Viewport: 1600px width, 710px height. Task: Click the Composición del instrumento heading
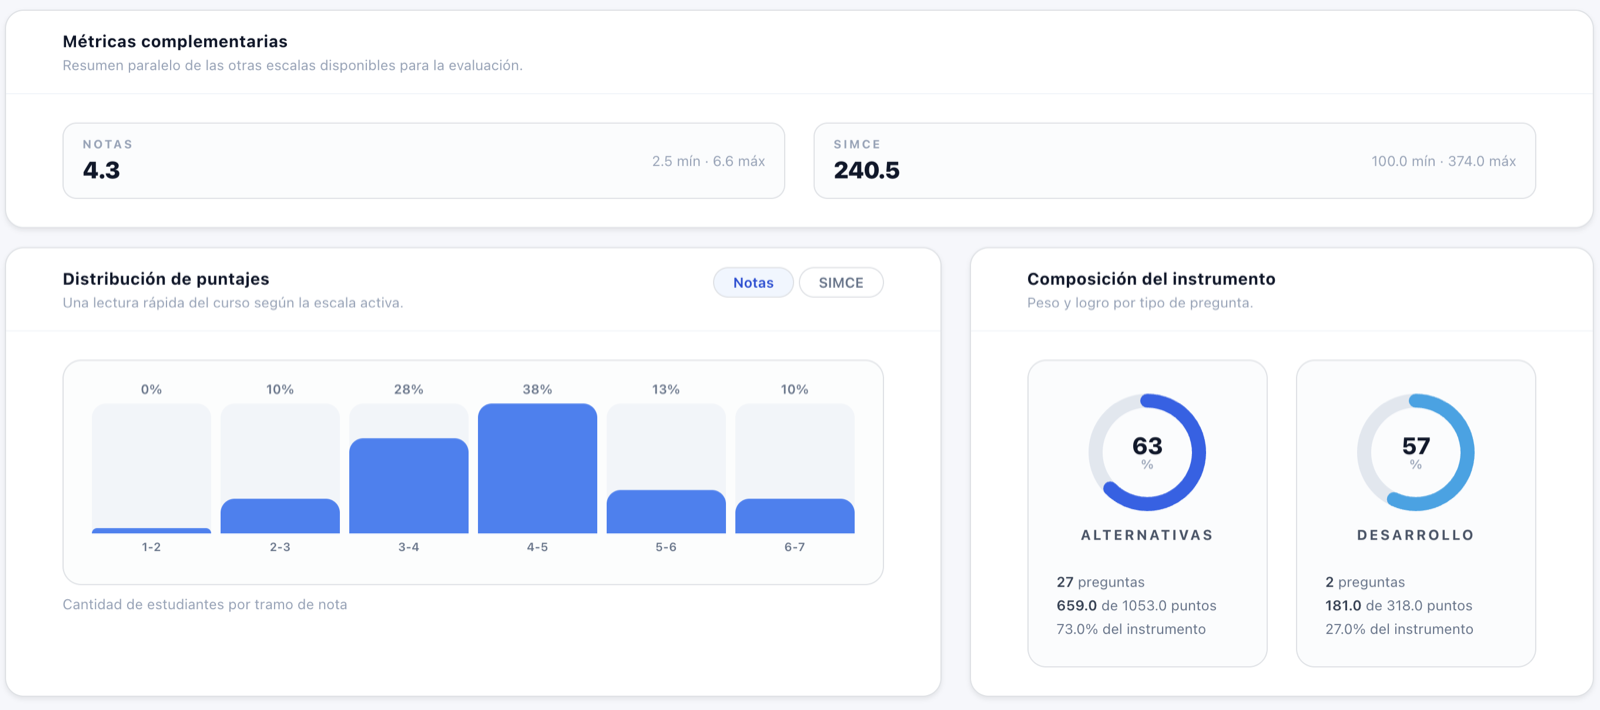[1151, 279]
